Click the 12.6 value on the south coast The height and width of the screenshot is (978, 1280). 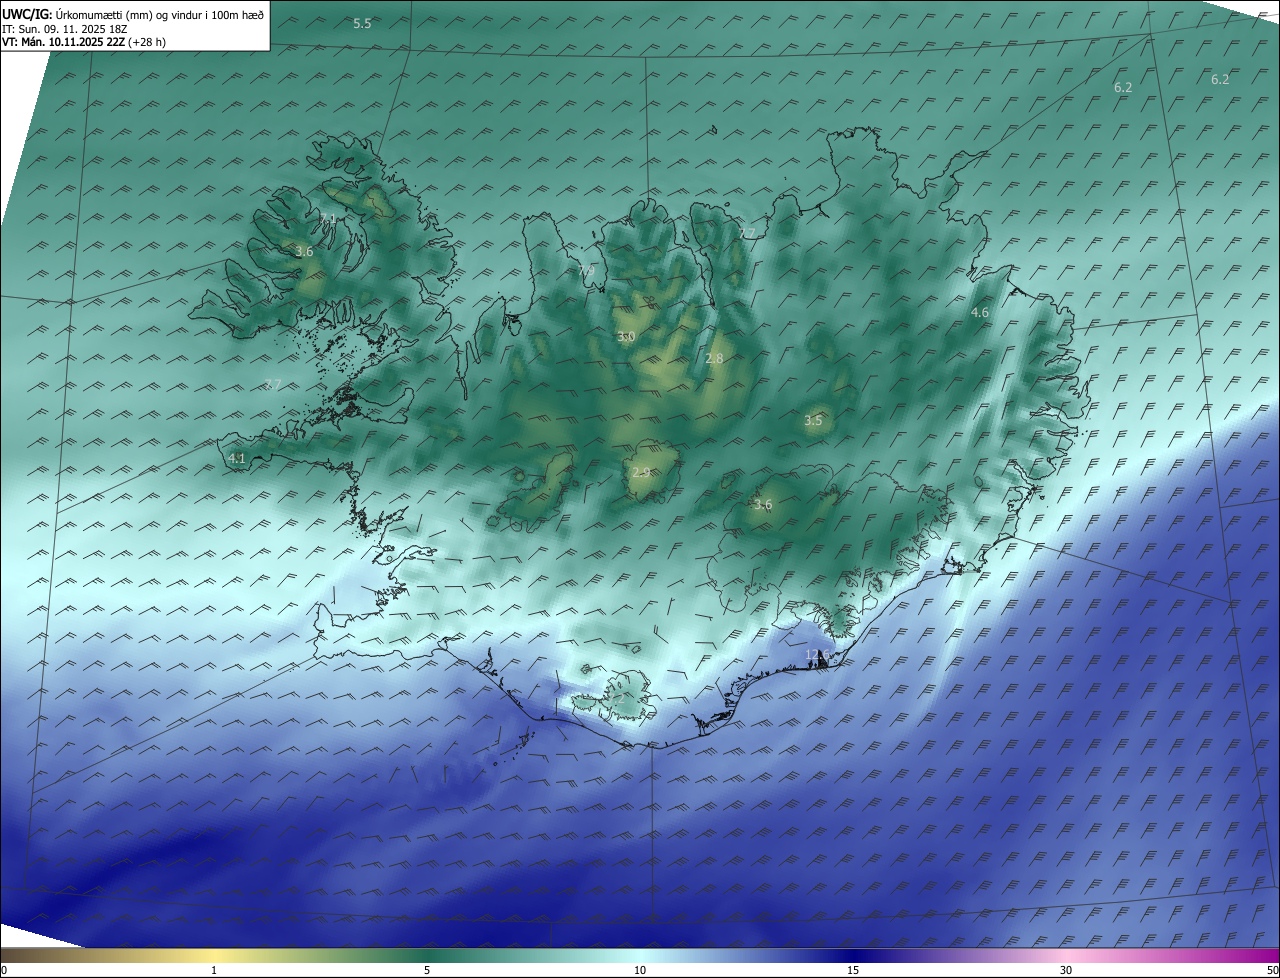click(817, 655)
